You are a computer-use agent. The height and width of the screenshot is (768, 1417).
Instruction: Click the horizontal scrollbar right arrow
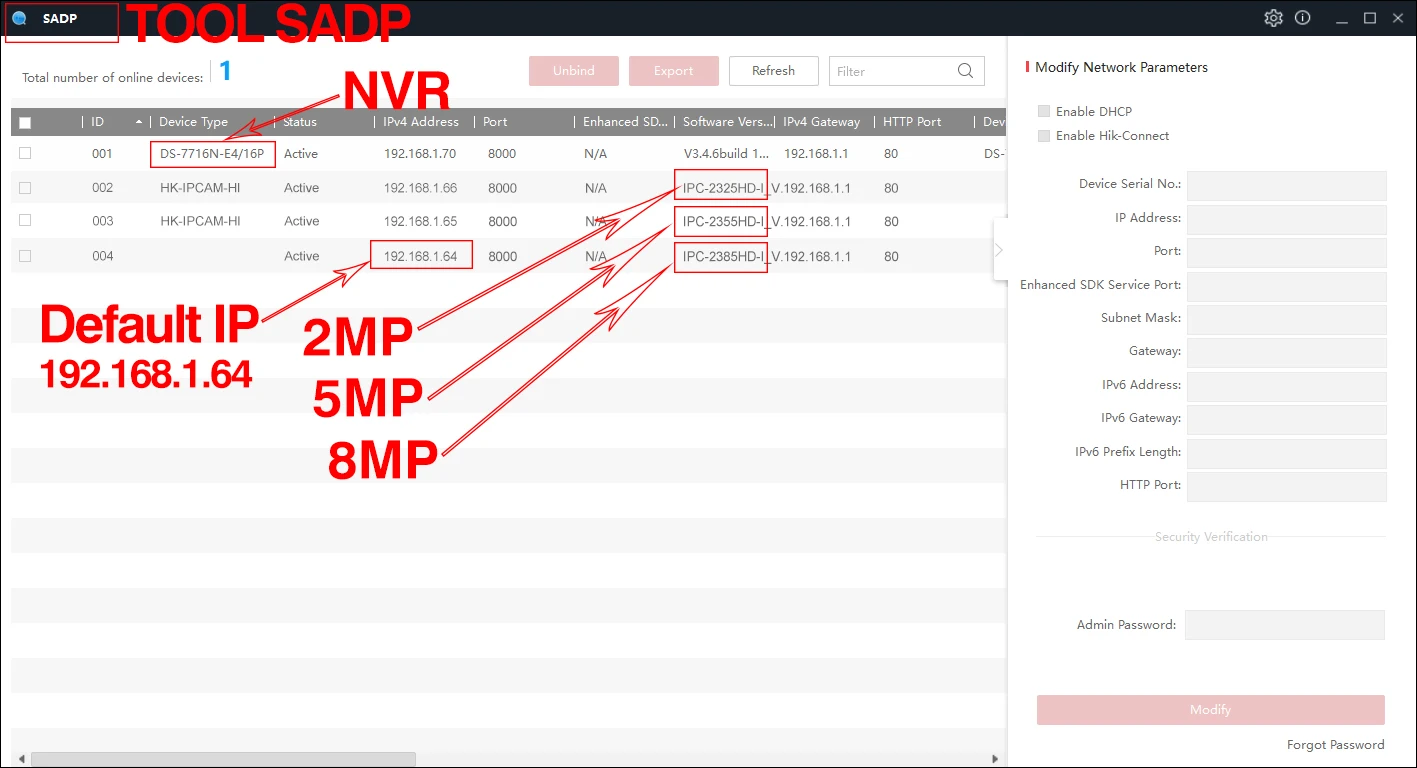(x=995, y=759)
